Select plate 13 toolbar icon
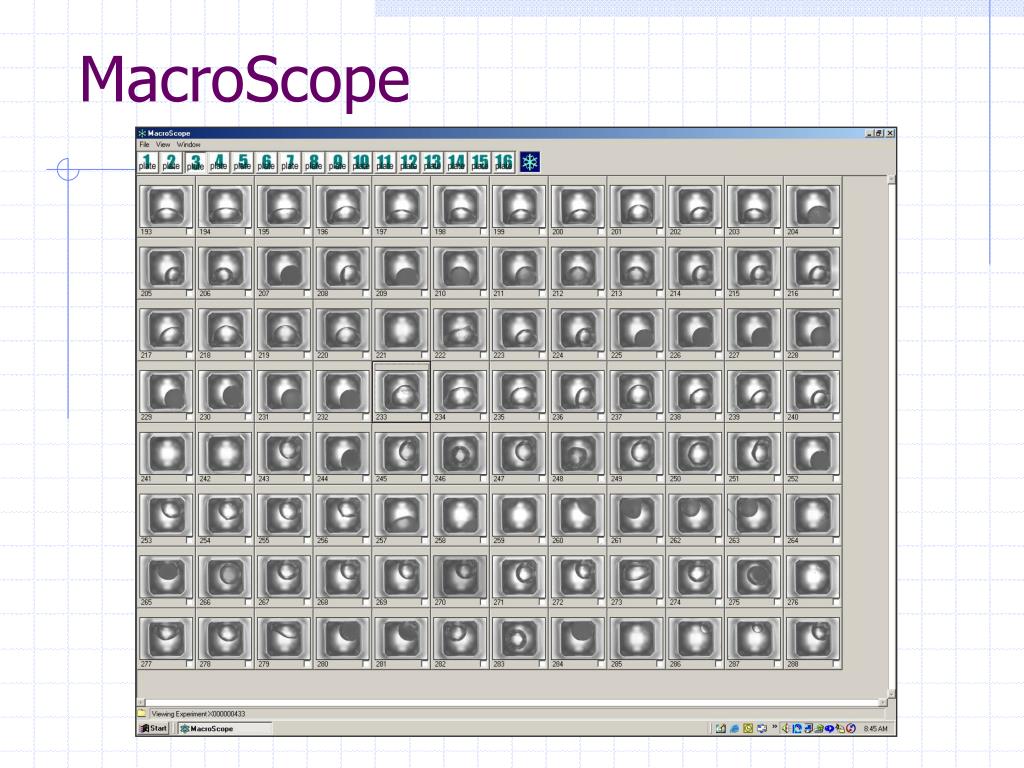The width and height of the screenshot is (1024, 768). (432, 162)
